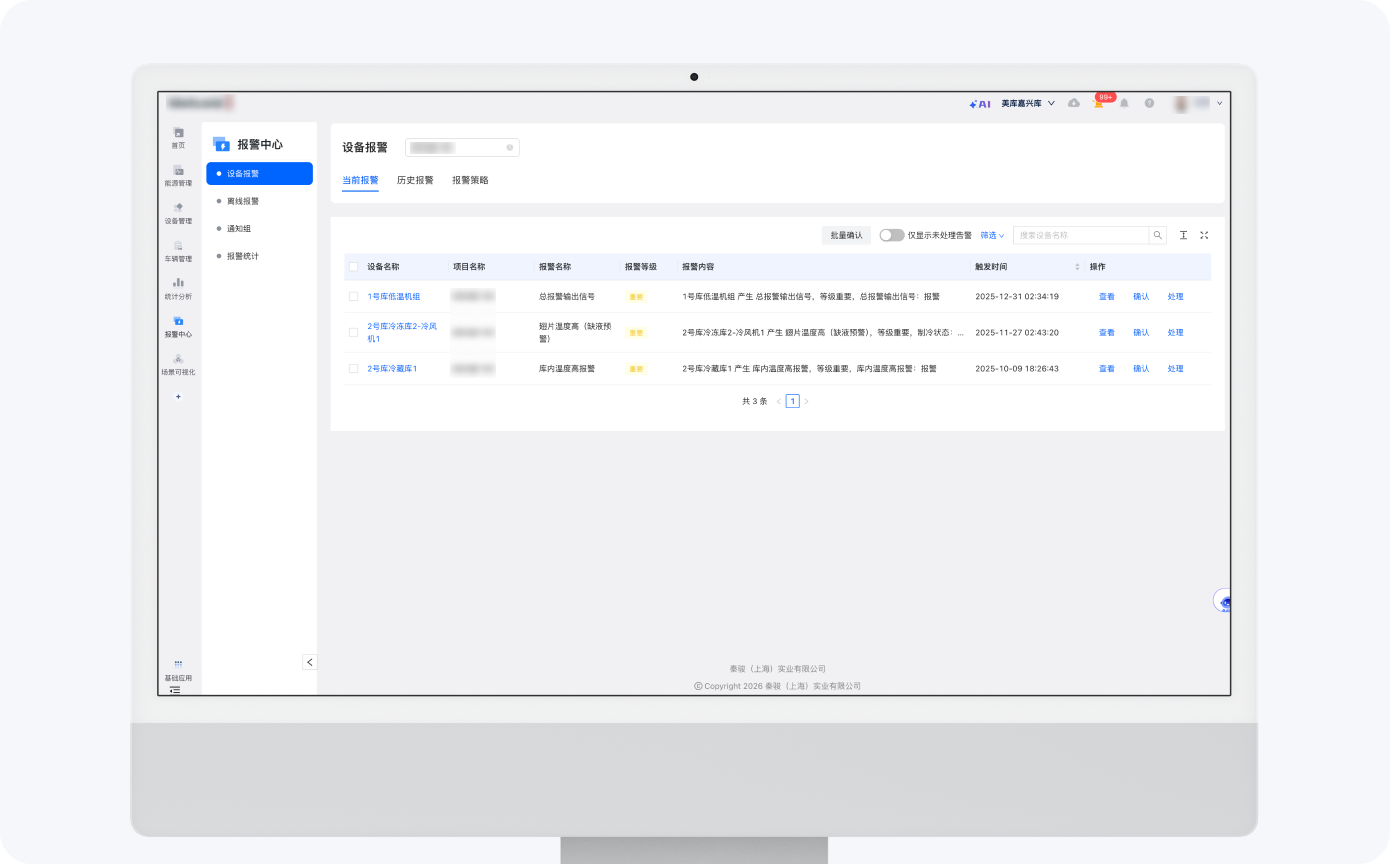Open 能源管理 in the left sidebar
Screen dimensions: 1390x864
tap(178, 174)
